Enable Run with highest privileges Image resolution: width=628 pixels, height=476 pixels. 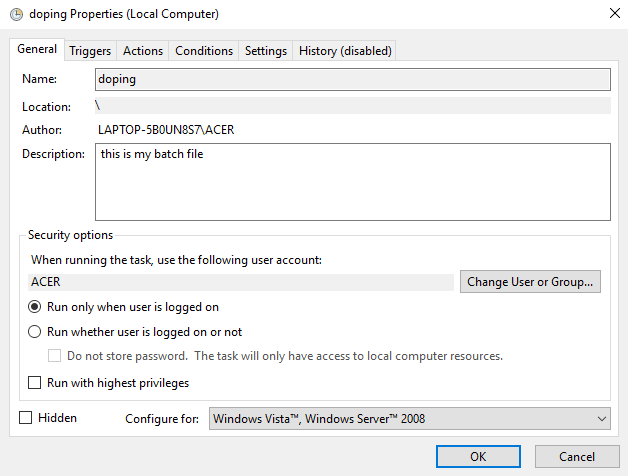tap(35, 382)
